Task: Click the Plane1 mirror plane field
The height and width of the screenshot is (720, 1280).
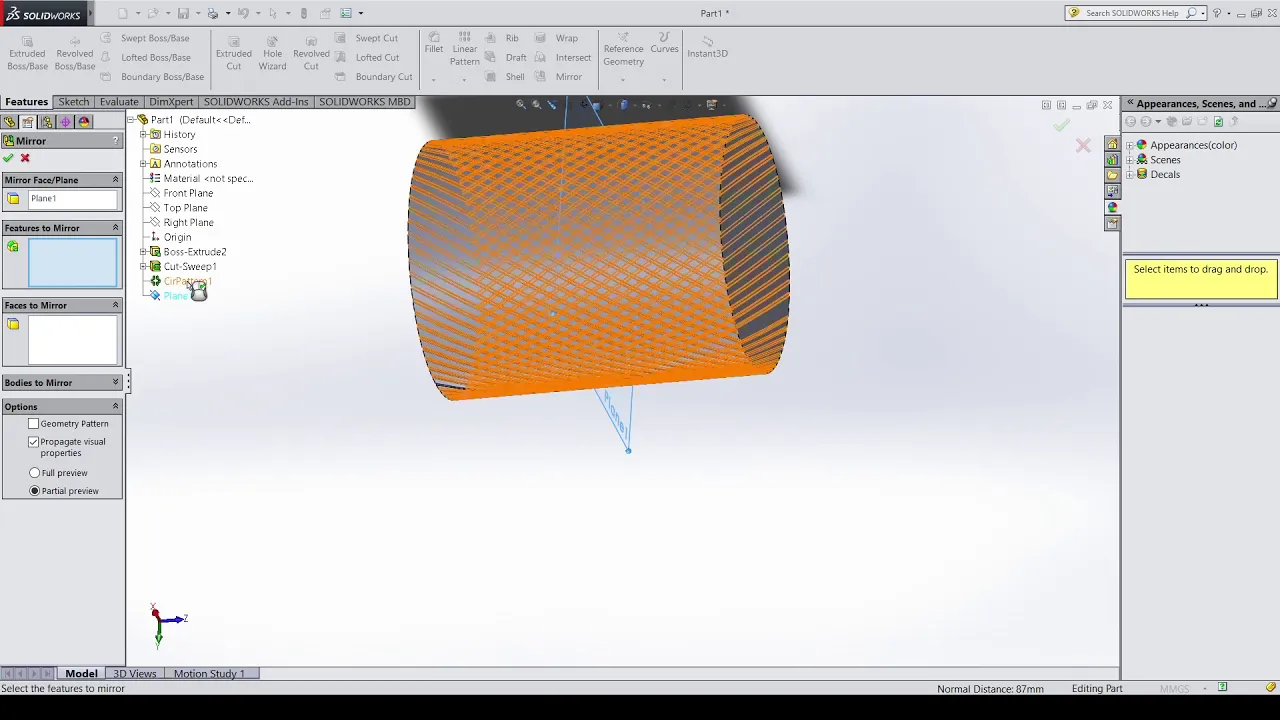Action: tap(72, 199)
